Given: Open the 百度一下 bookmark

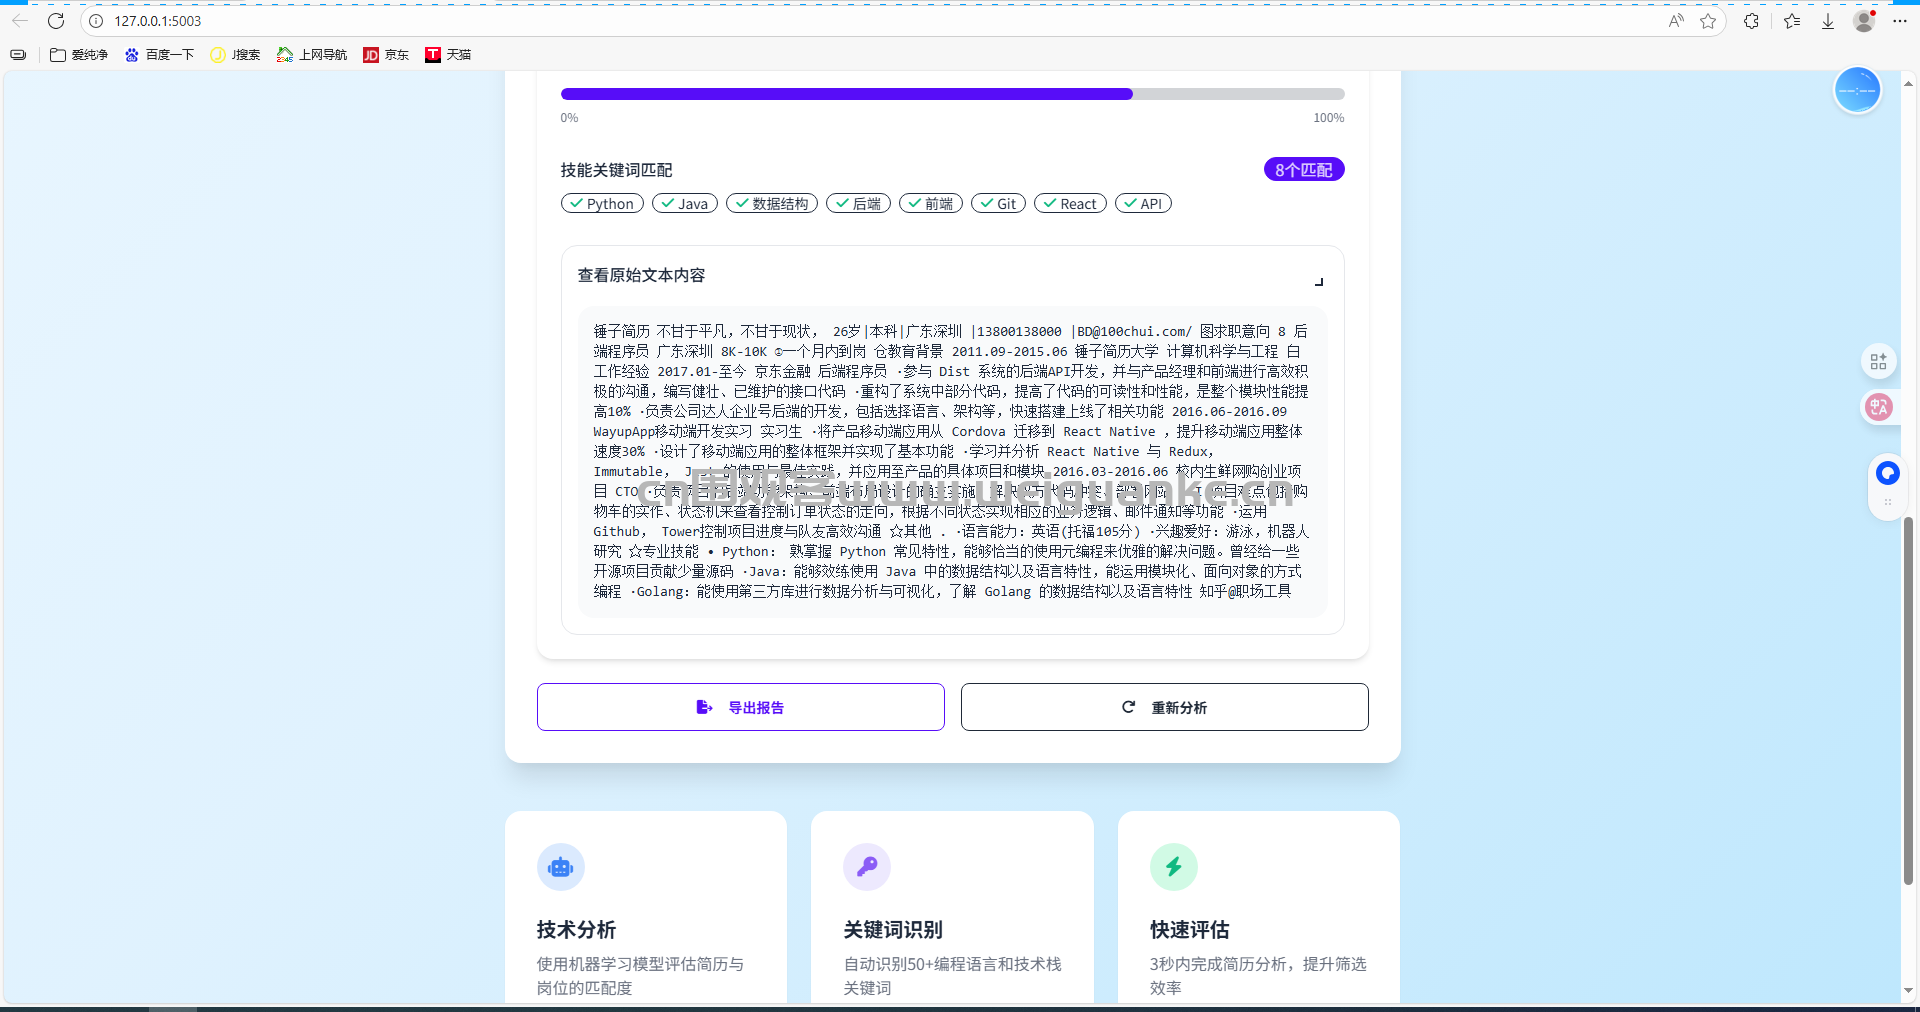Looking at the screenshot, I should [159, 55].
